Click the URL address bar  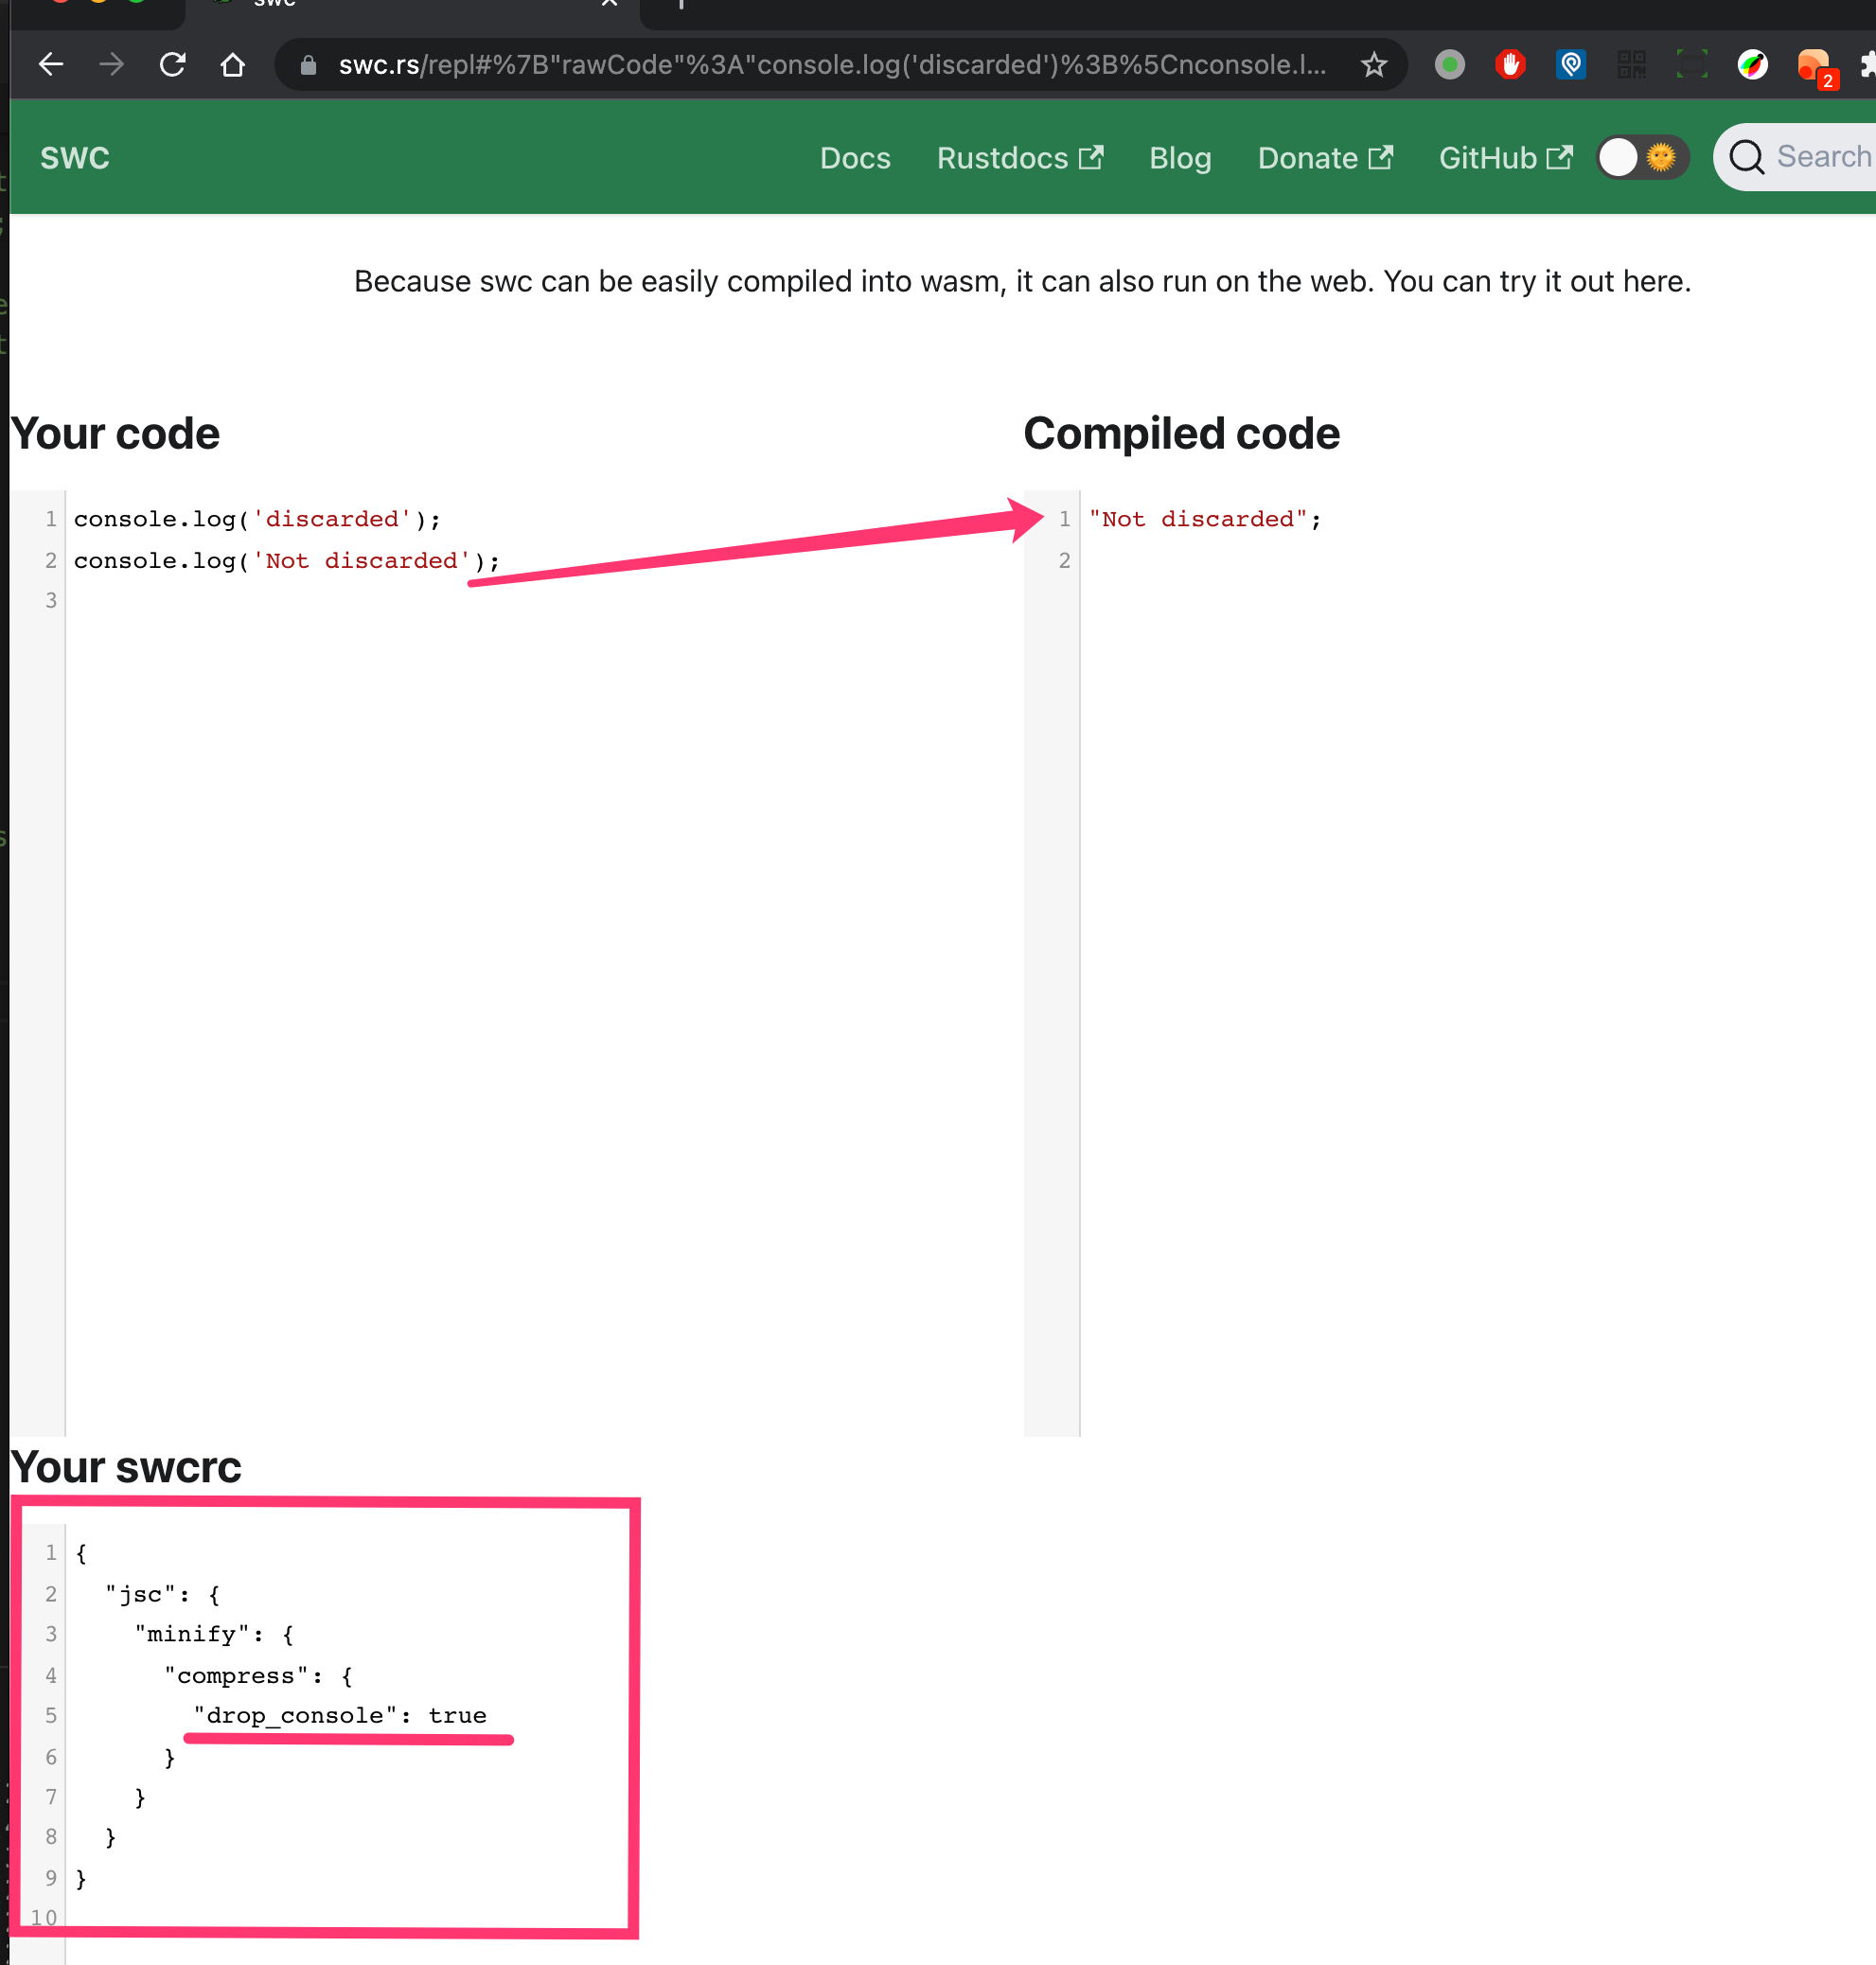(x=830, y=65)
